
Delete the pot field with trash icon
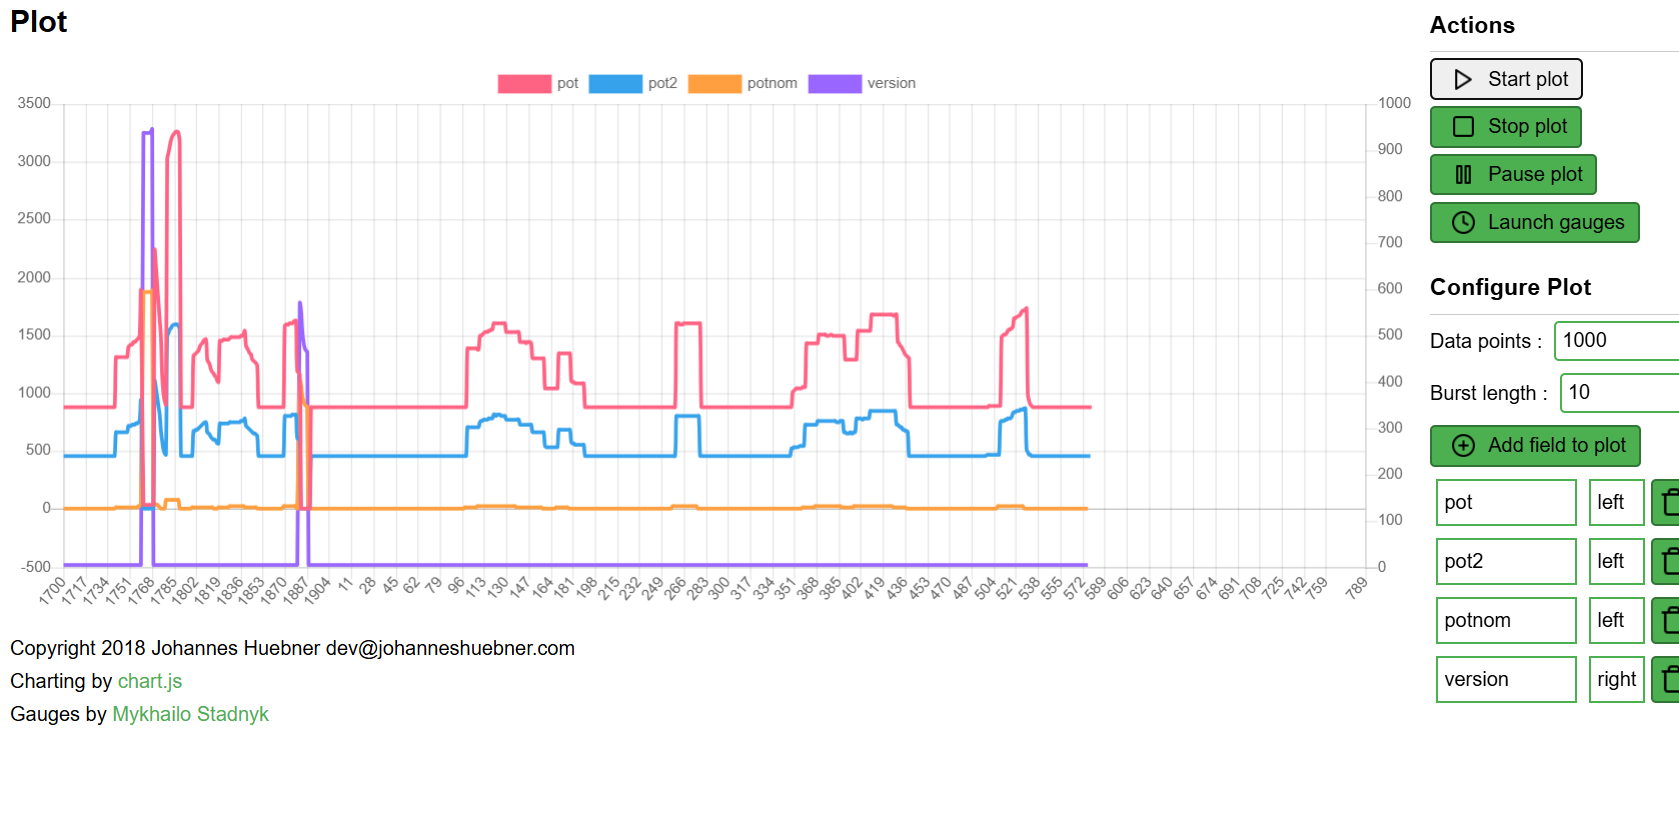click(x=1667, y=502)
